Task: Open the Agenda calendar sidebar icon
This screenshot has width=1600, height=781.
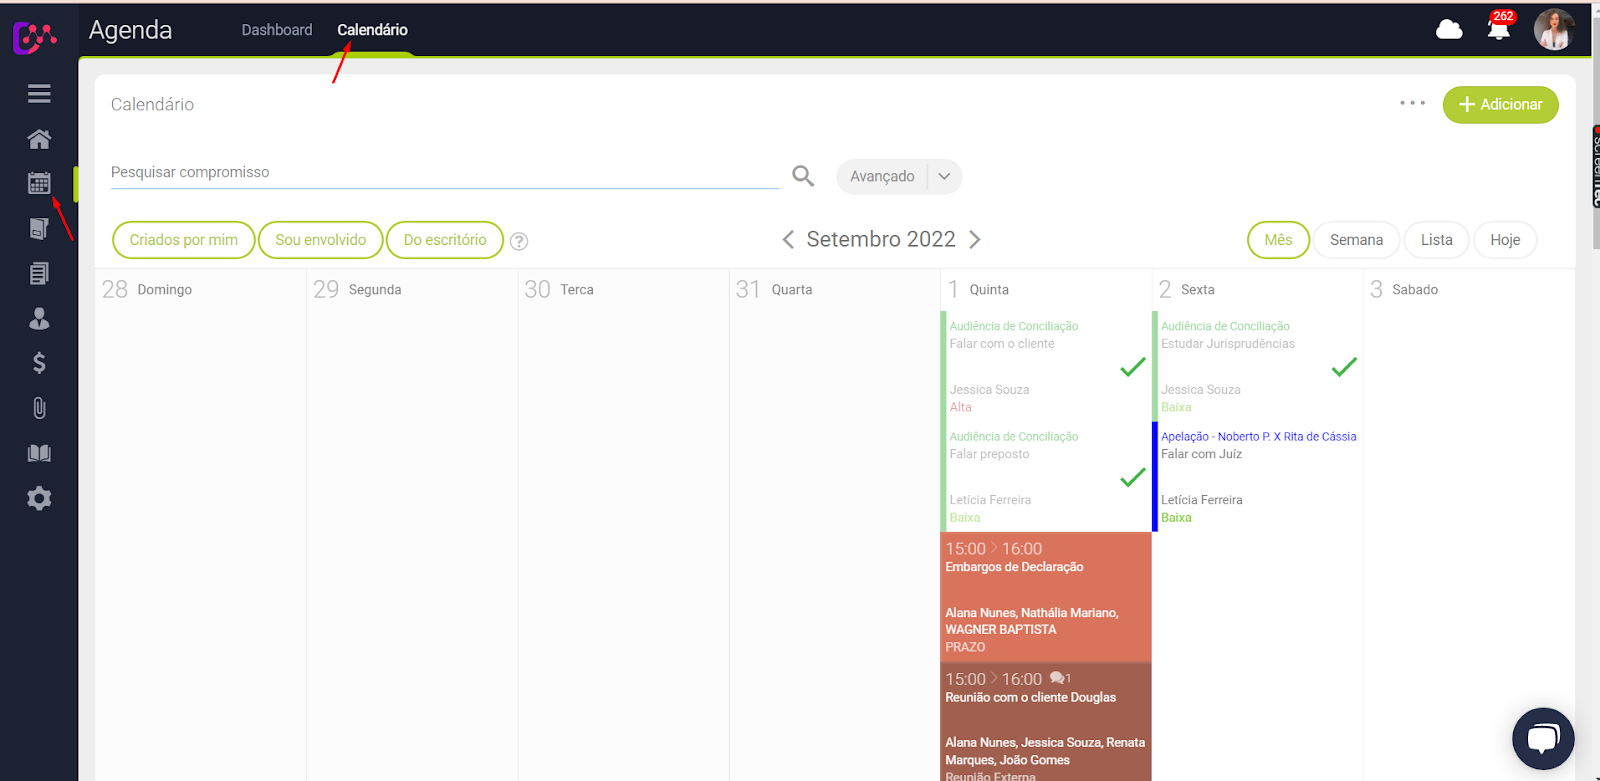Action: tap(39, 183)
